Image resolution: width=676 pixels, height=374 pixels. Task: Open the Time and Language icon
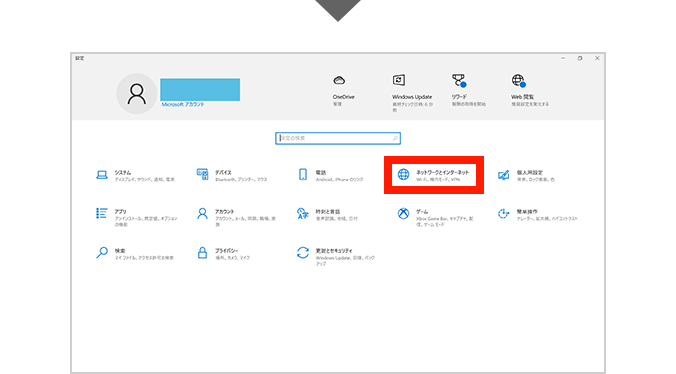303,214
